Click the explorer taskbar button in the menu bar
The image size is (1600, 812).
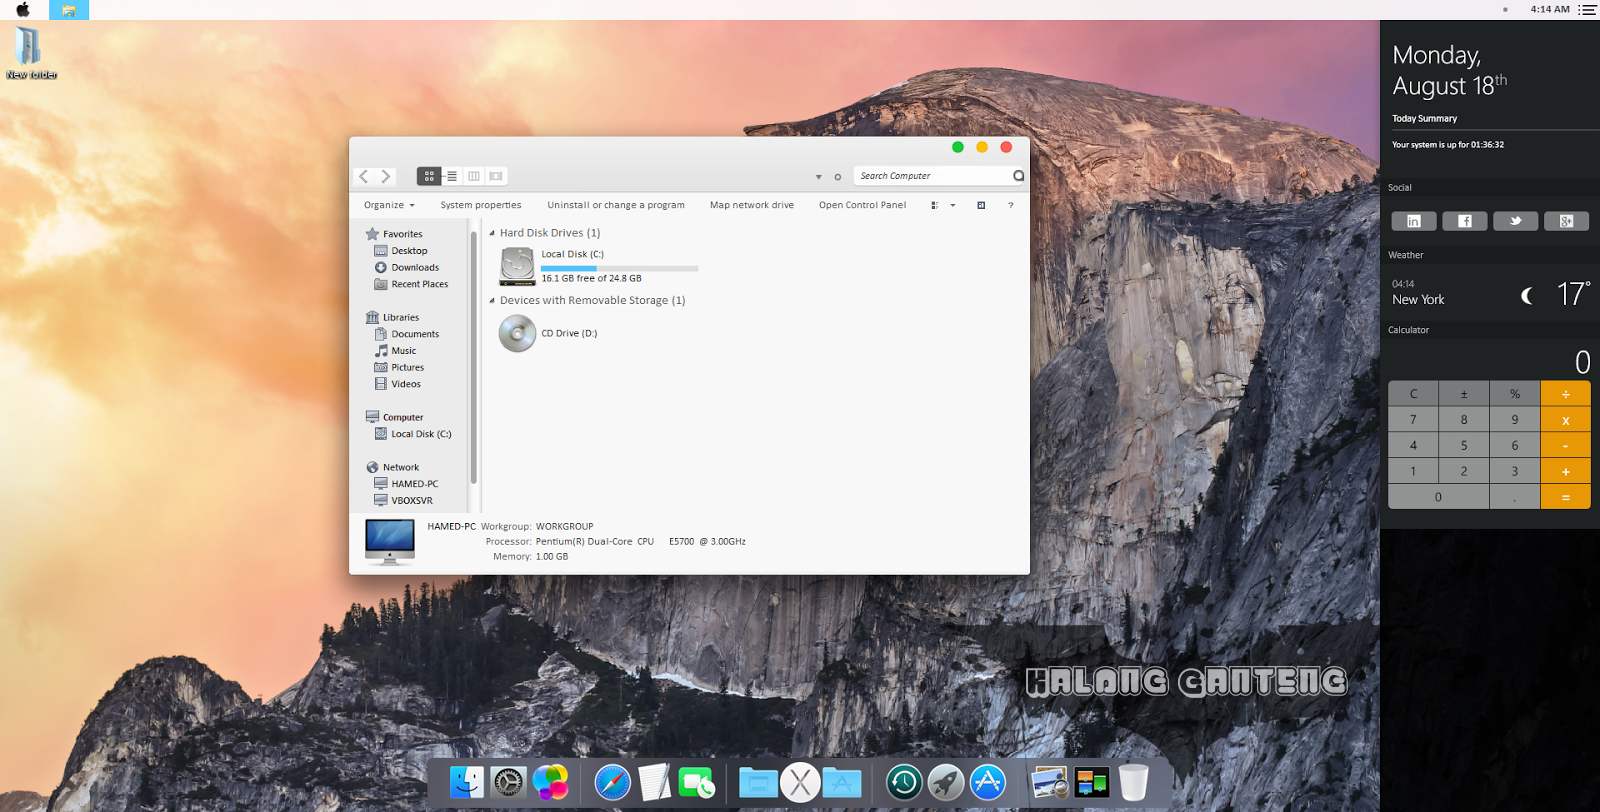pyautogui.click(x=69, y=10)
